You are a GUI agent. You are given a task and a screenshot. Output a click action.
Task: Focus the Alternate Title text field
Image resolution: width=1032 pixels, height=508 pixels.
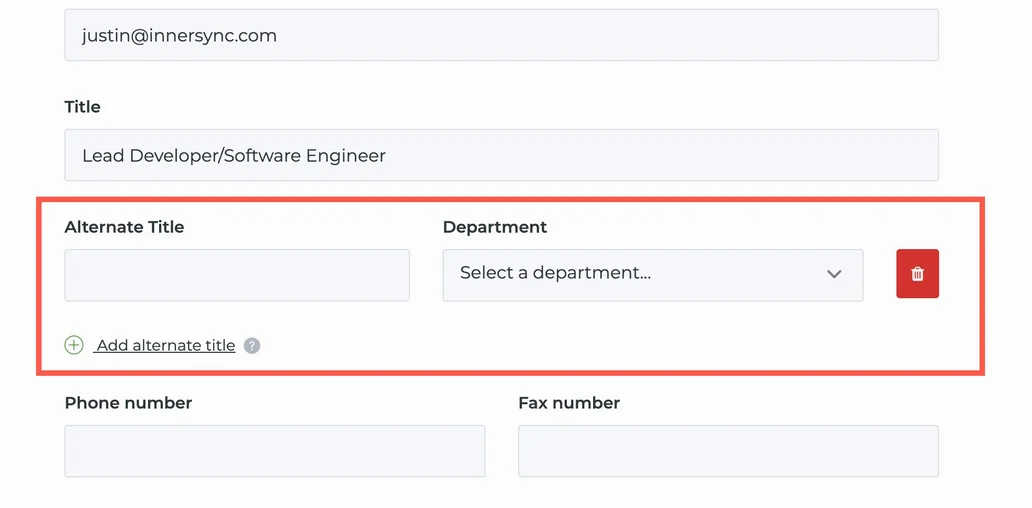pyautogui.click(x=237, y=275)
